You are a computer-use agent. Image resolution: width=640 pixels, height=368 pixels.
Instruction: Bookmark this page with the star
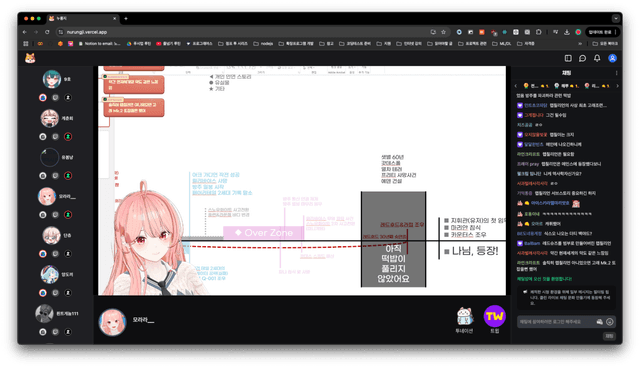pos(443,32)
